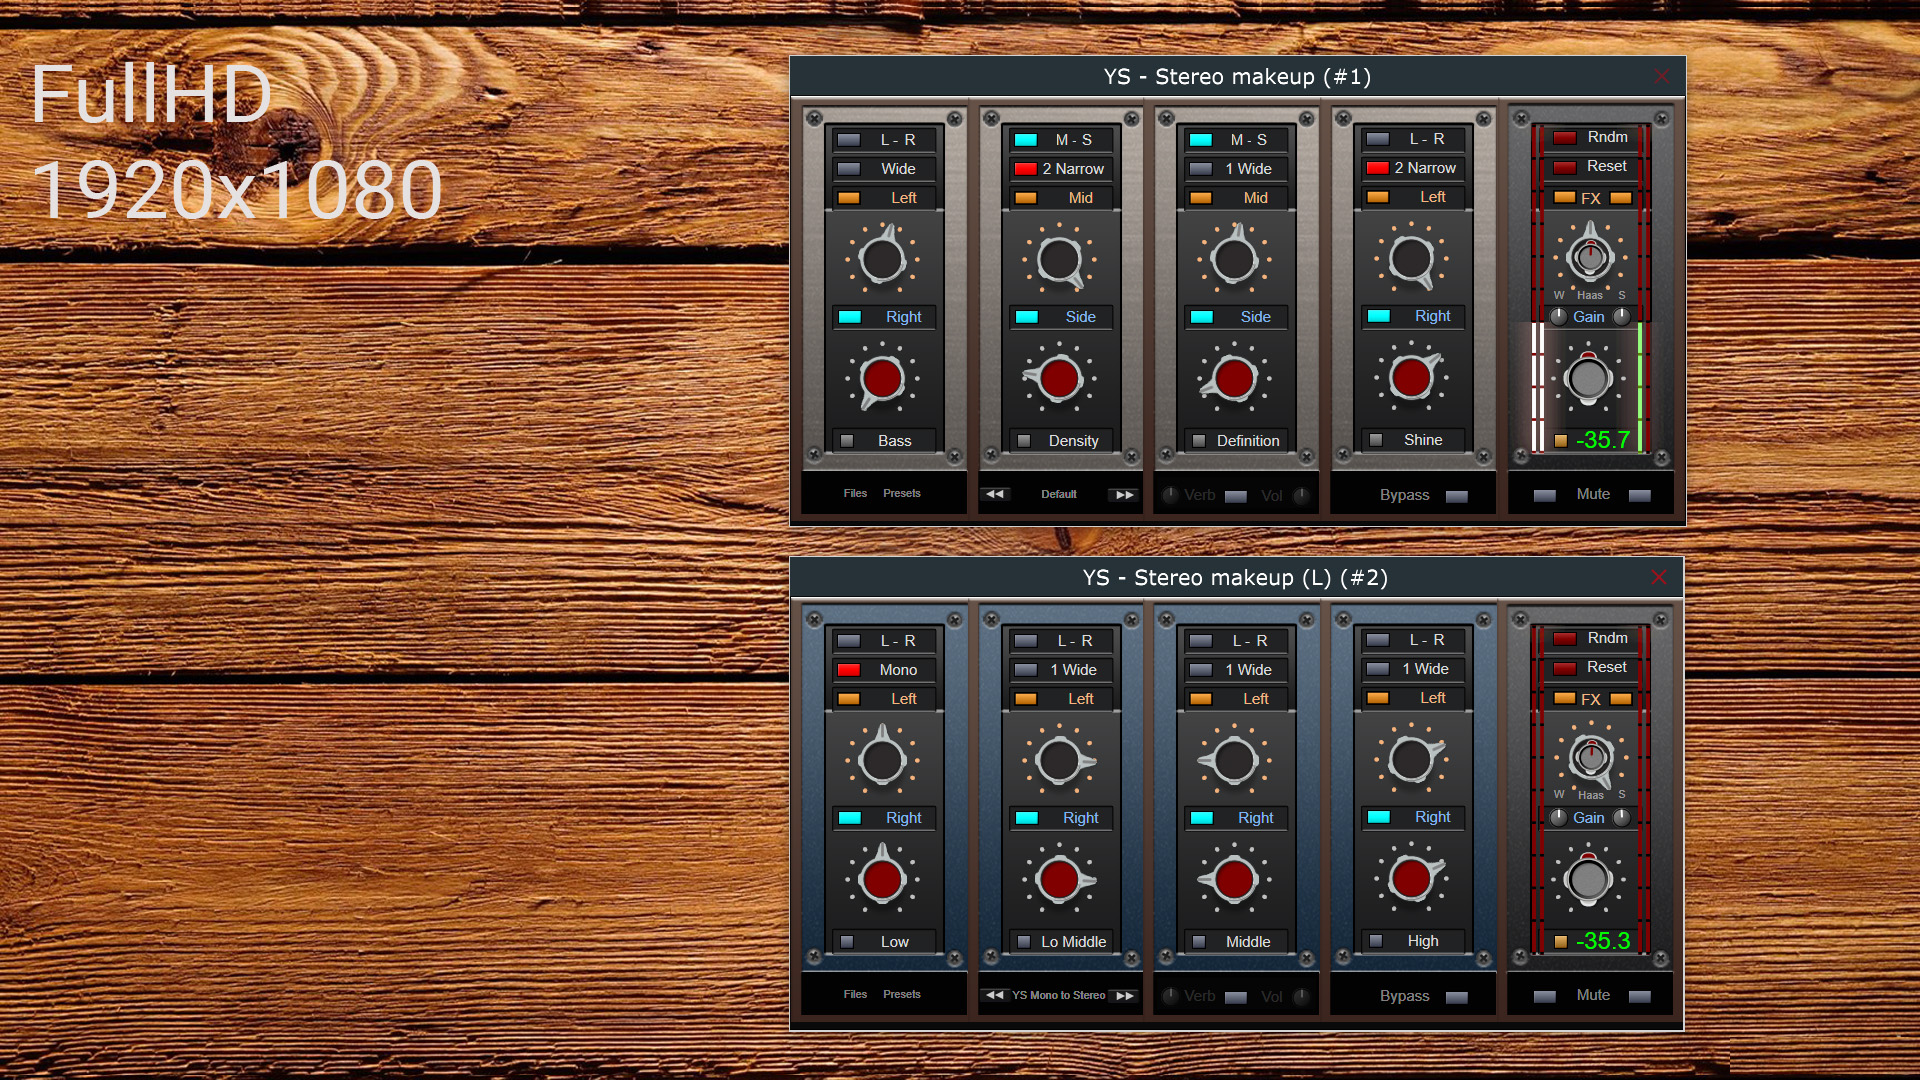The height and width of the screenshot is (1080, 1920).
Task: Toggle the Density checkbox in window #1
Action: (1024, 441)
